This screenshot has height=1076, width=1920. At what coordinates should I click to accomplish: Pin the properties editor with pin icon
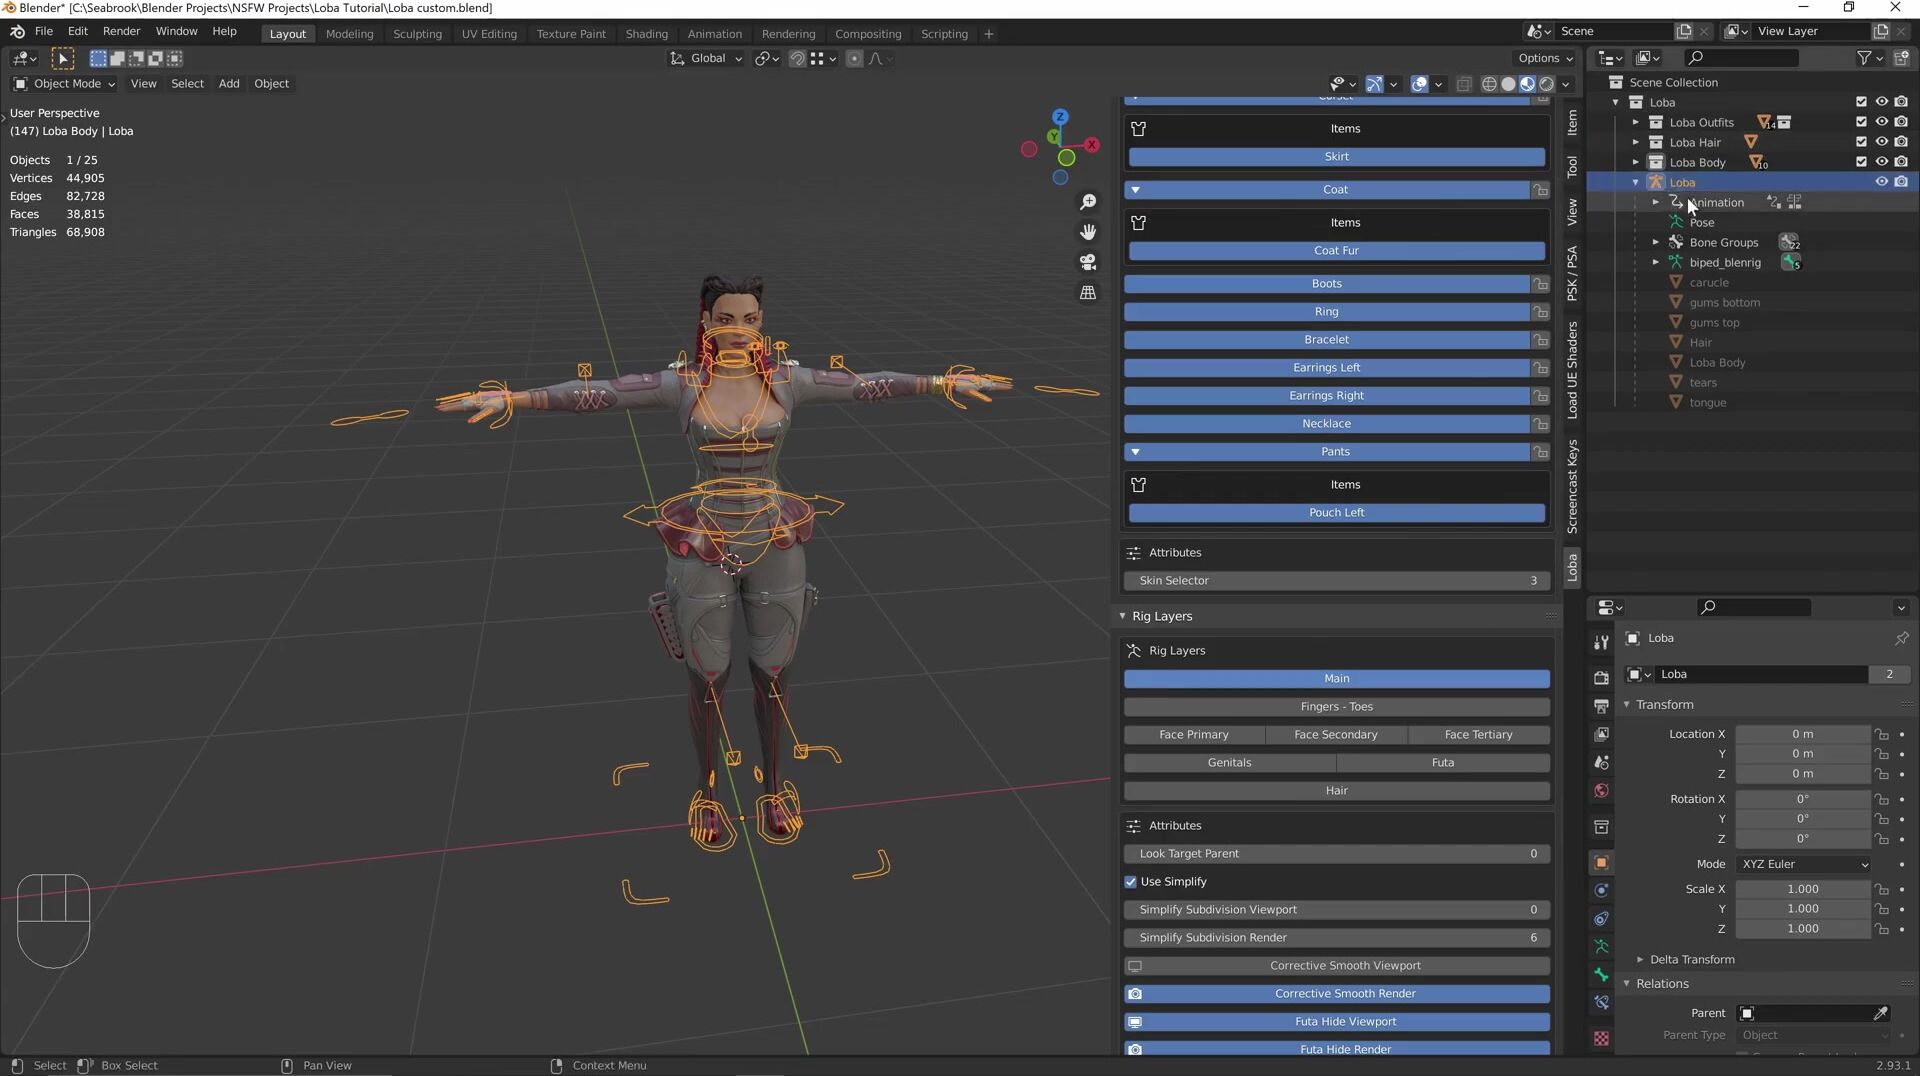(1901, 638)
